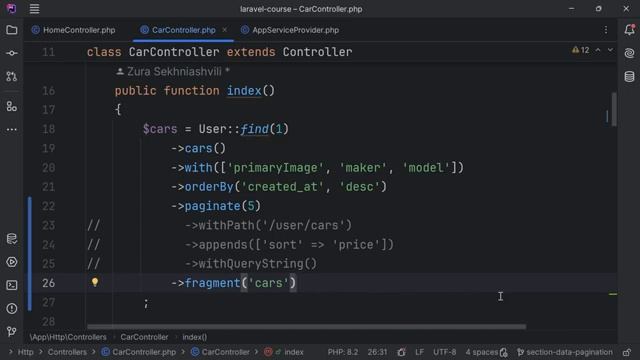Go to previous highlighted problem arrow
This screenshot has width=640, height=360.
pyautogui.click(x=598, y=50)
